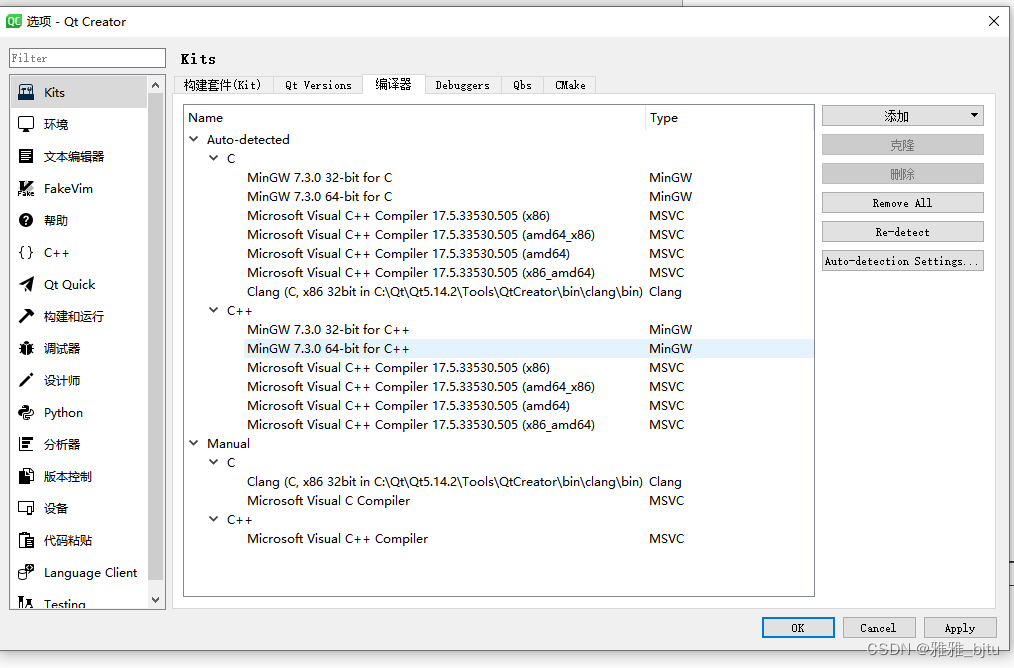The image size is (1014, 668).
Task: Collapse the C++ group under Auto-detected
Action: [213, 310]
